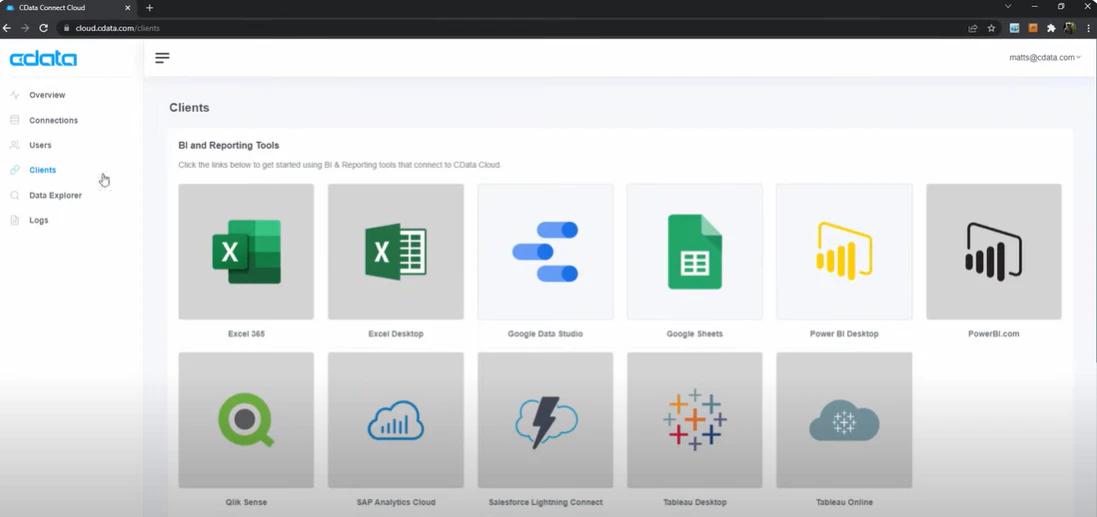Bookmark this page with the star icon
The image size is (1097, 517).
point(991,28)
